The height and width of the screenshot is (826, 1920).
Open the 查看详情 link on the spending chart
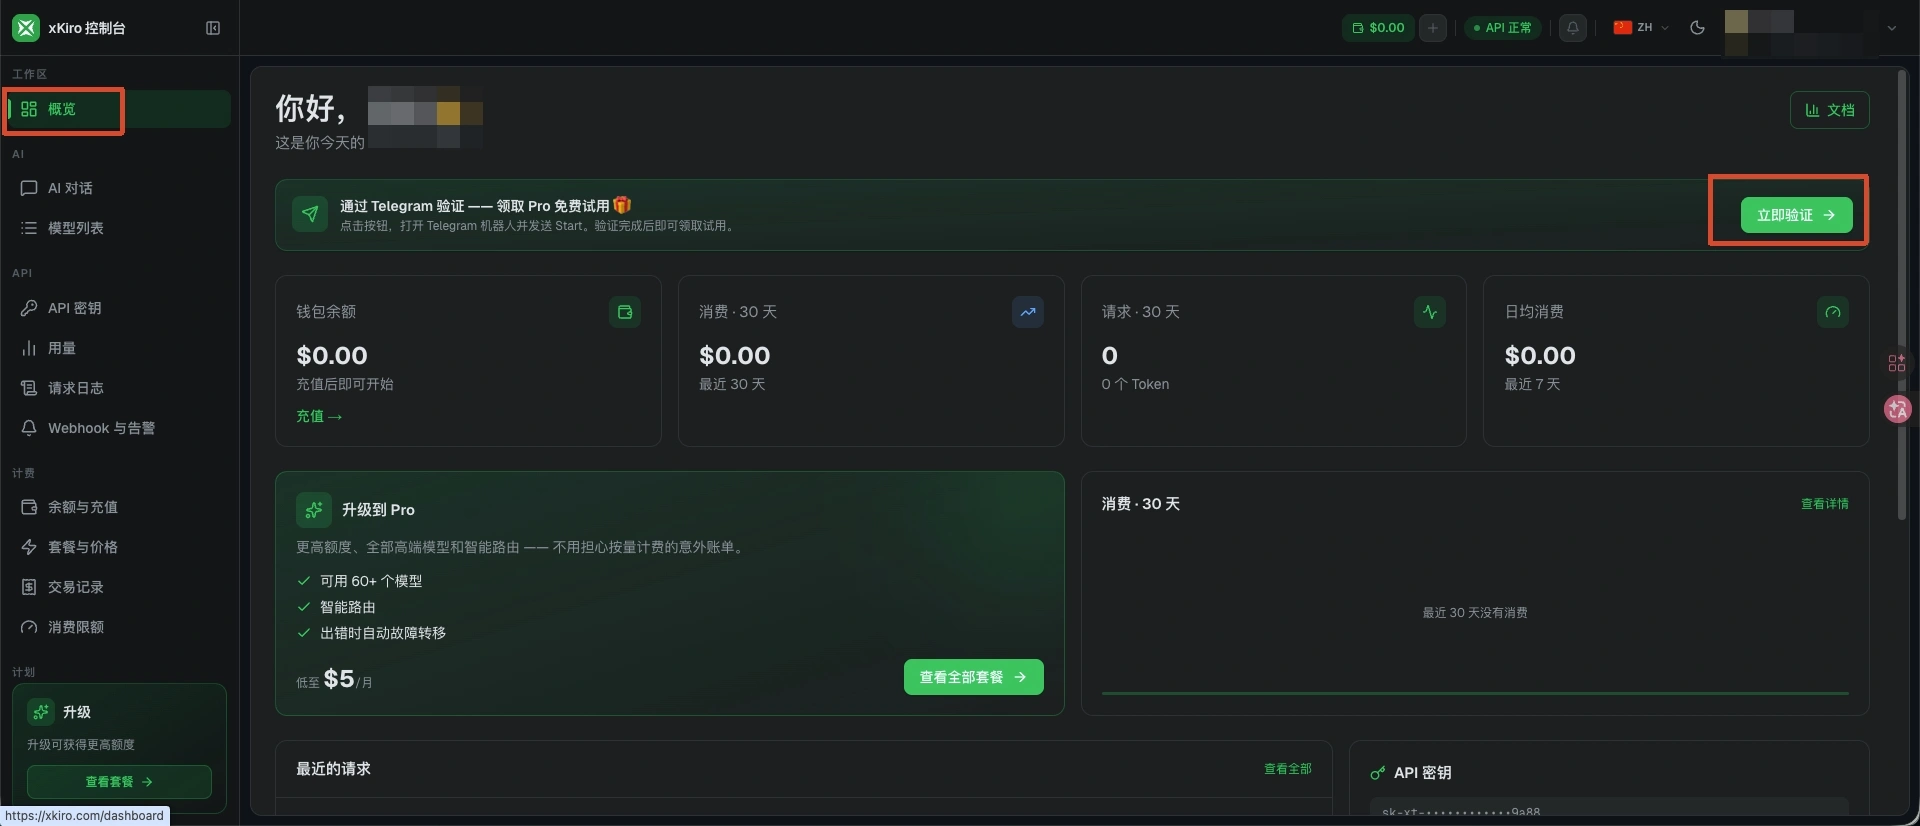point(1824,504)
